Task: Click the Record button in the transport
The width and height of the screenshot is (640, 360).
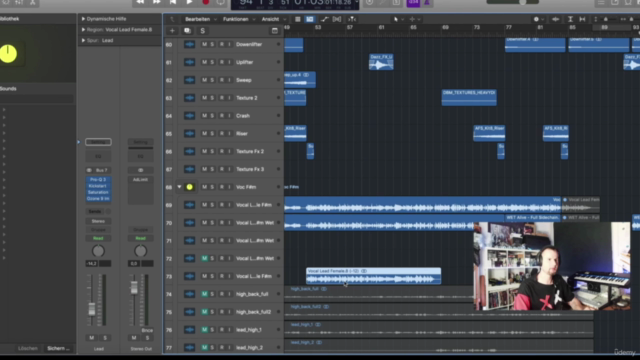Action: (206, 2)
